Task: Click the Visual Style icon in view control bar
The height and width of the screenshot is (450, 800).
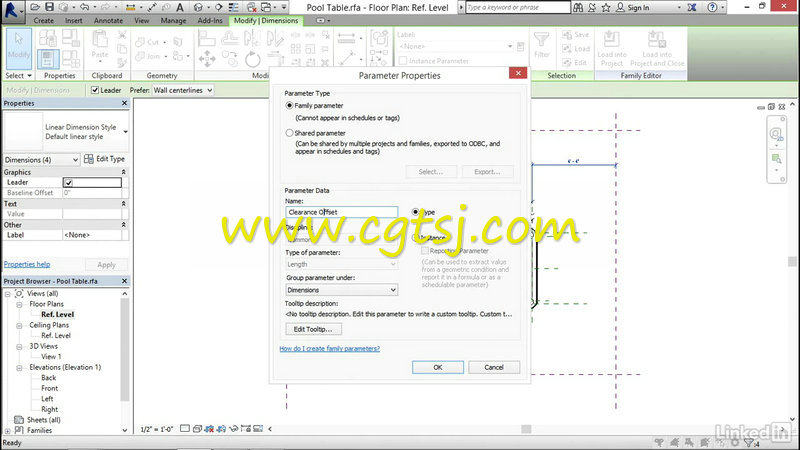Action: pyautogui.click(x=197, y=429)
